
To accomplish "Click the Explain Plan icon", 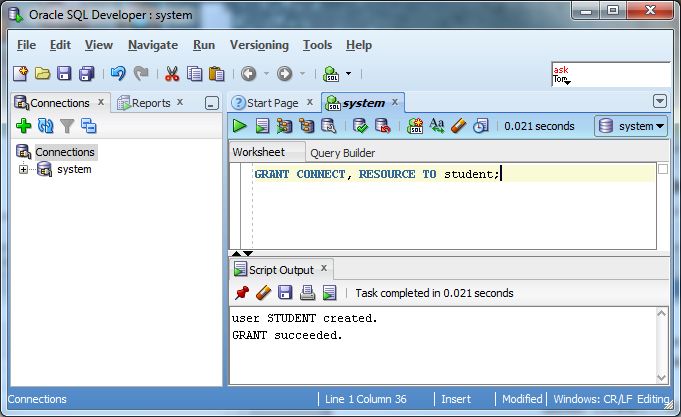I will coord(307,126).
